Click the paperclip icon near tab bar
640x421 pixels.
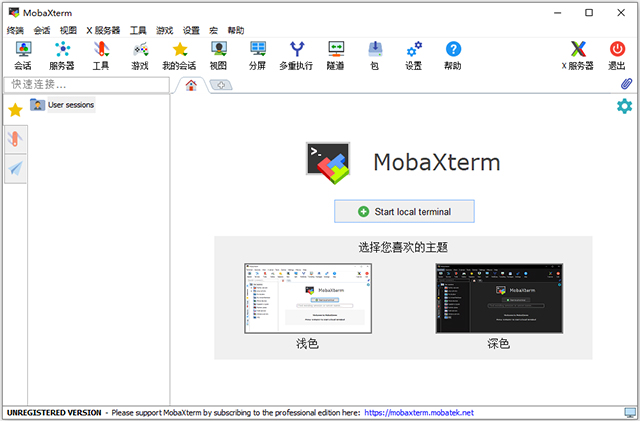pos(626,84)
